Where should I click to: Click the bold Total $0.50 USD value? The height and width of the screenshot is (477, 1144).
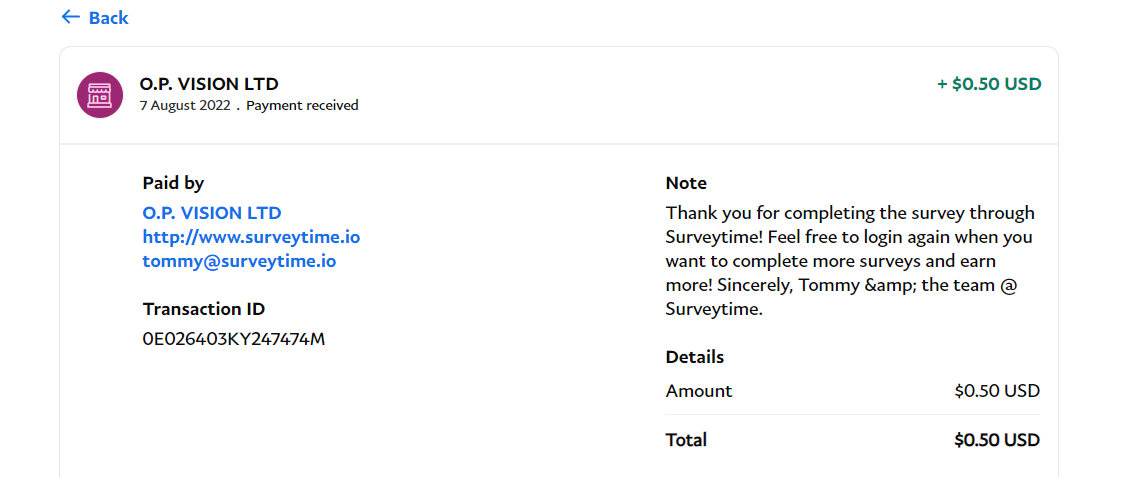997,440
